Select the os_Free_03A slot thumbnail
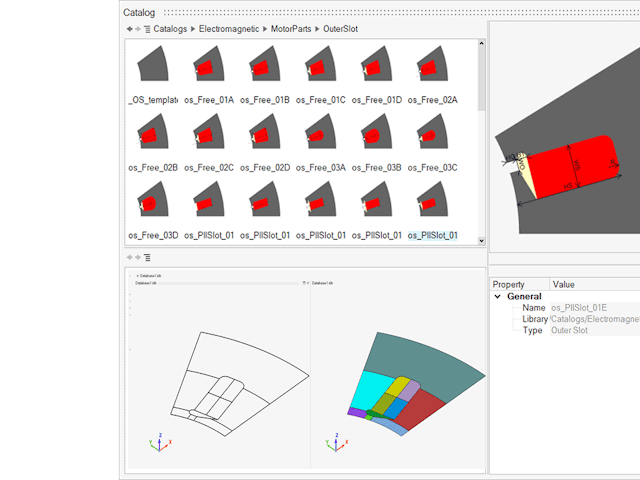This screenshot has height=480, width=640. (x=321, y=131)
